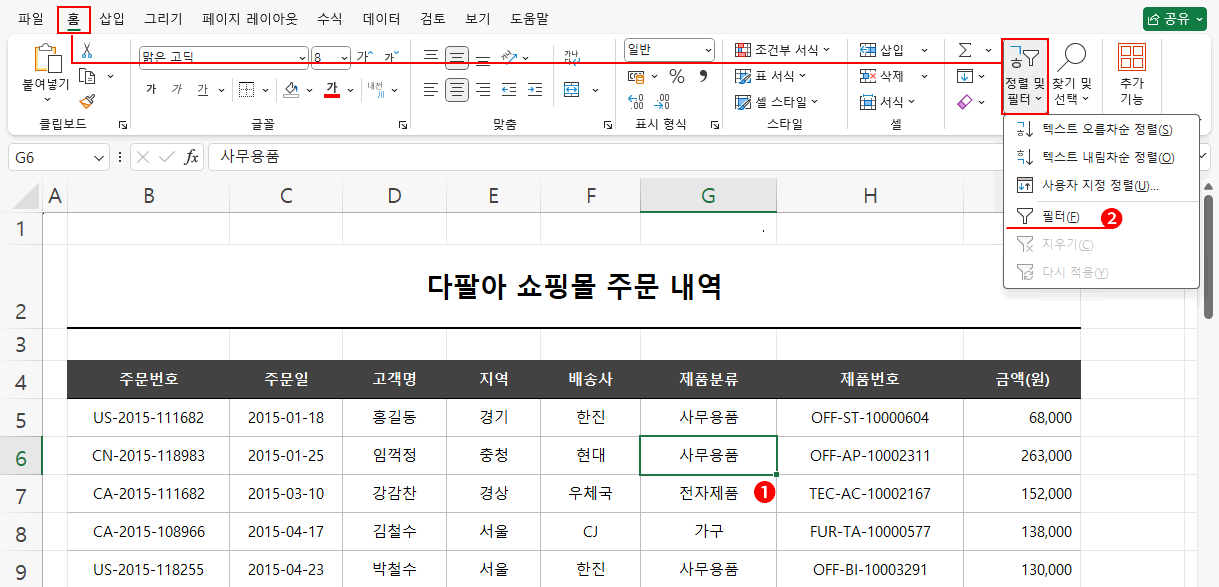
Task: Select 텍스트 내림차순 정렬 menu item
Action: pyautogui.click(x=1101, y=157)
